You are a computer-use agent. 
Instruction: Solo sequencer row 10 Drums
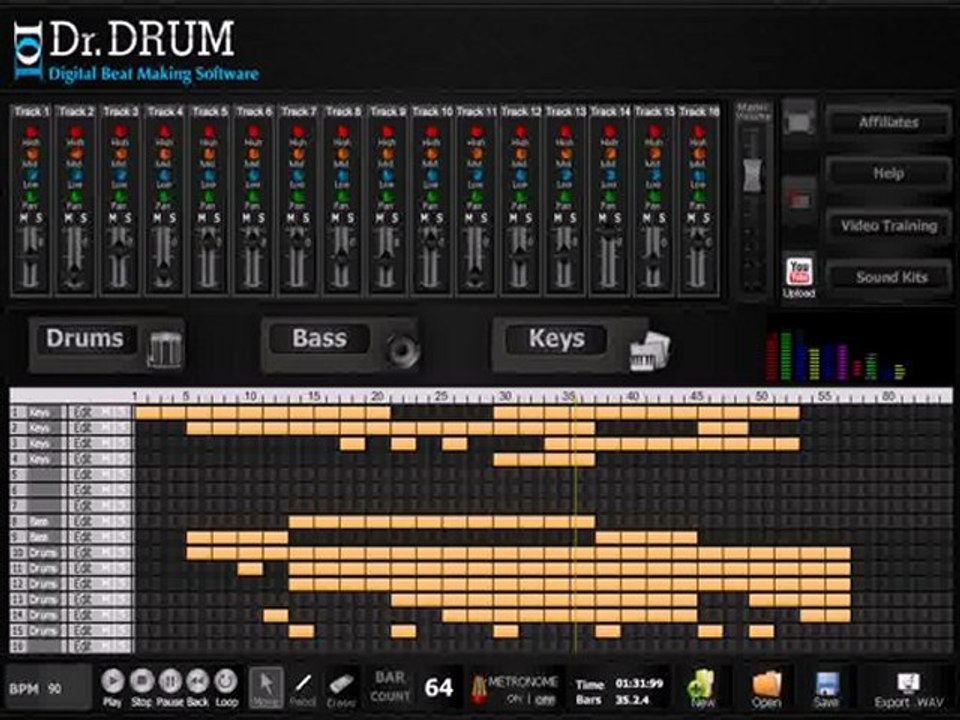click(x=122, y=553)
